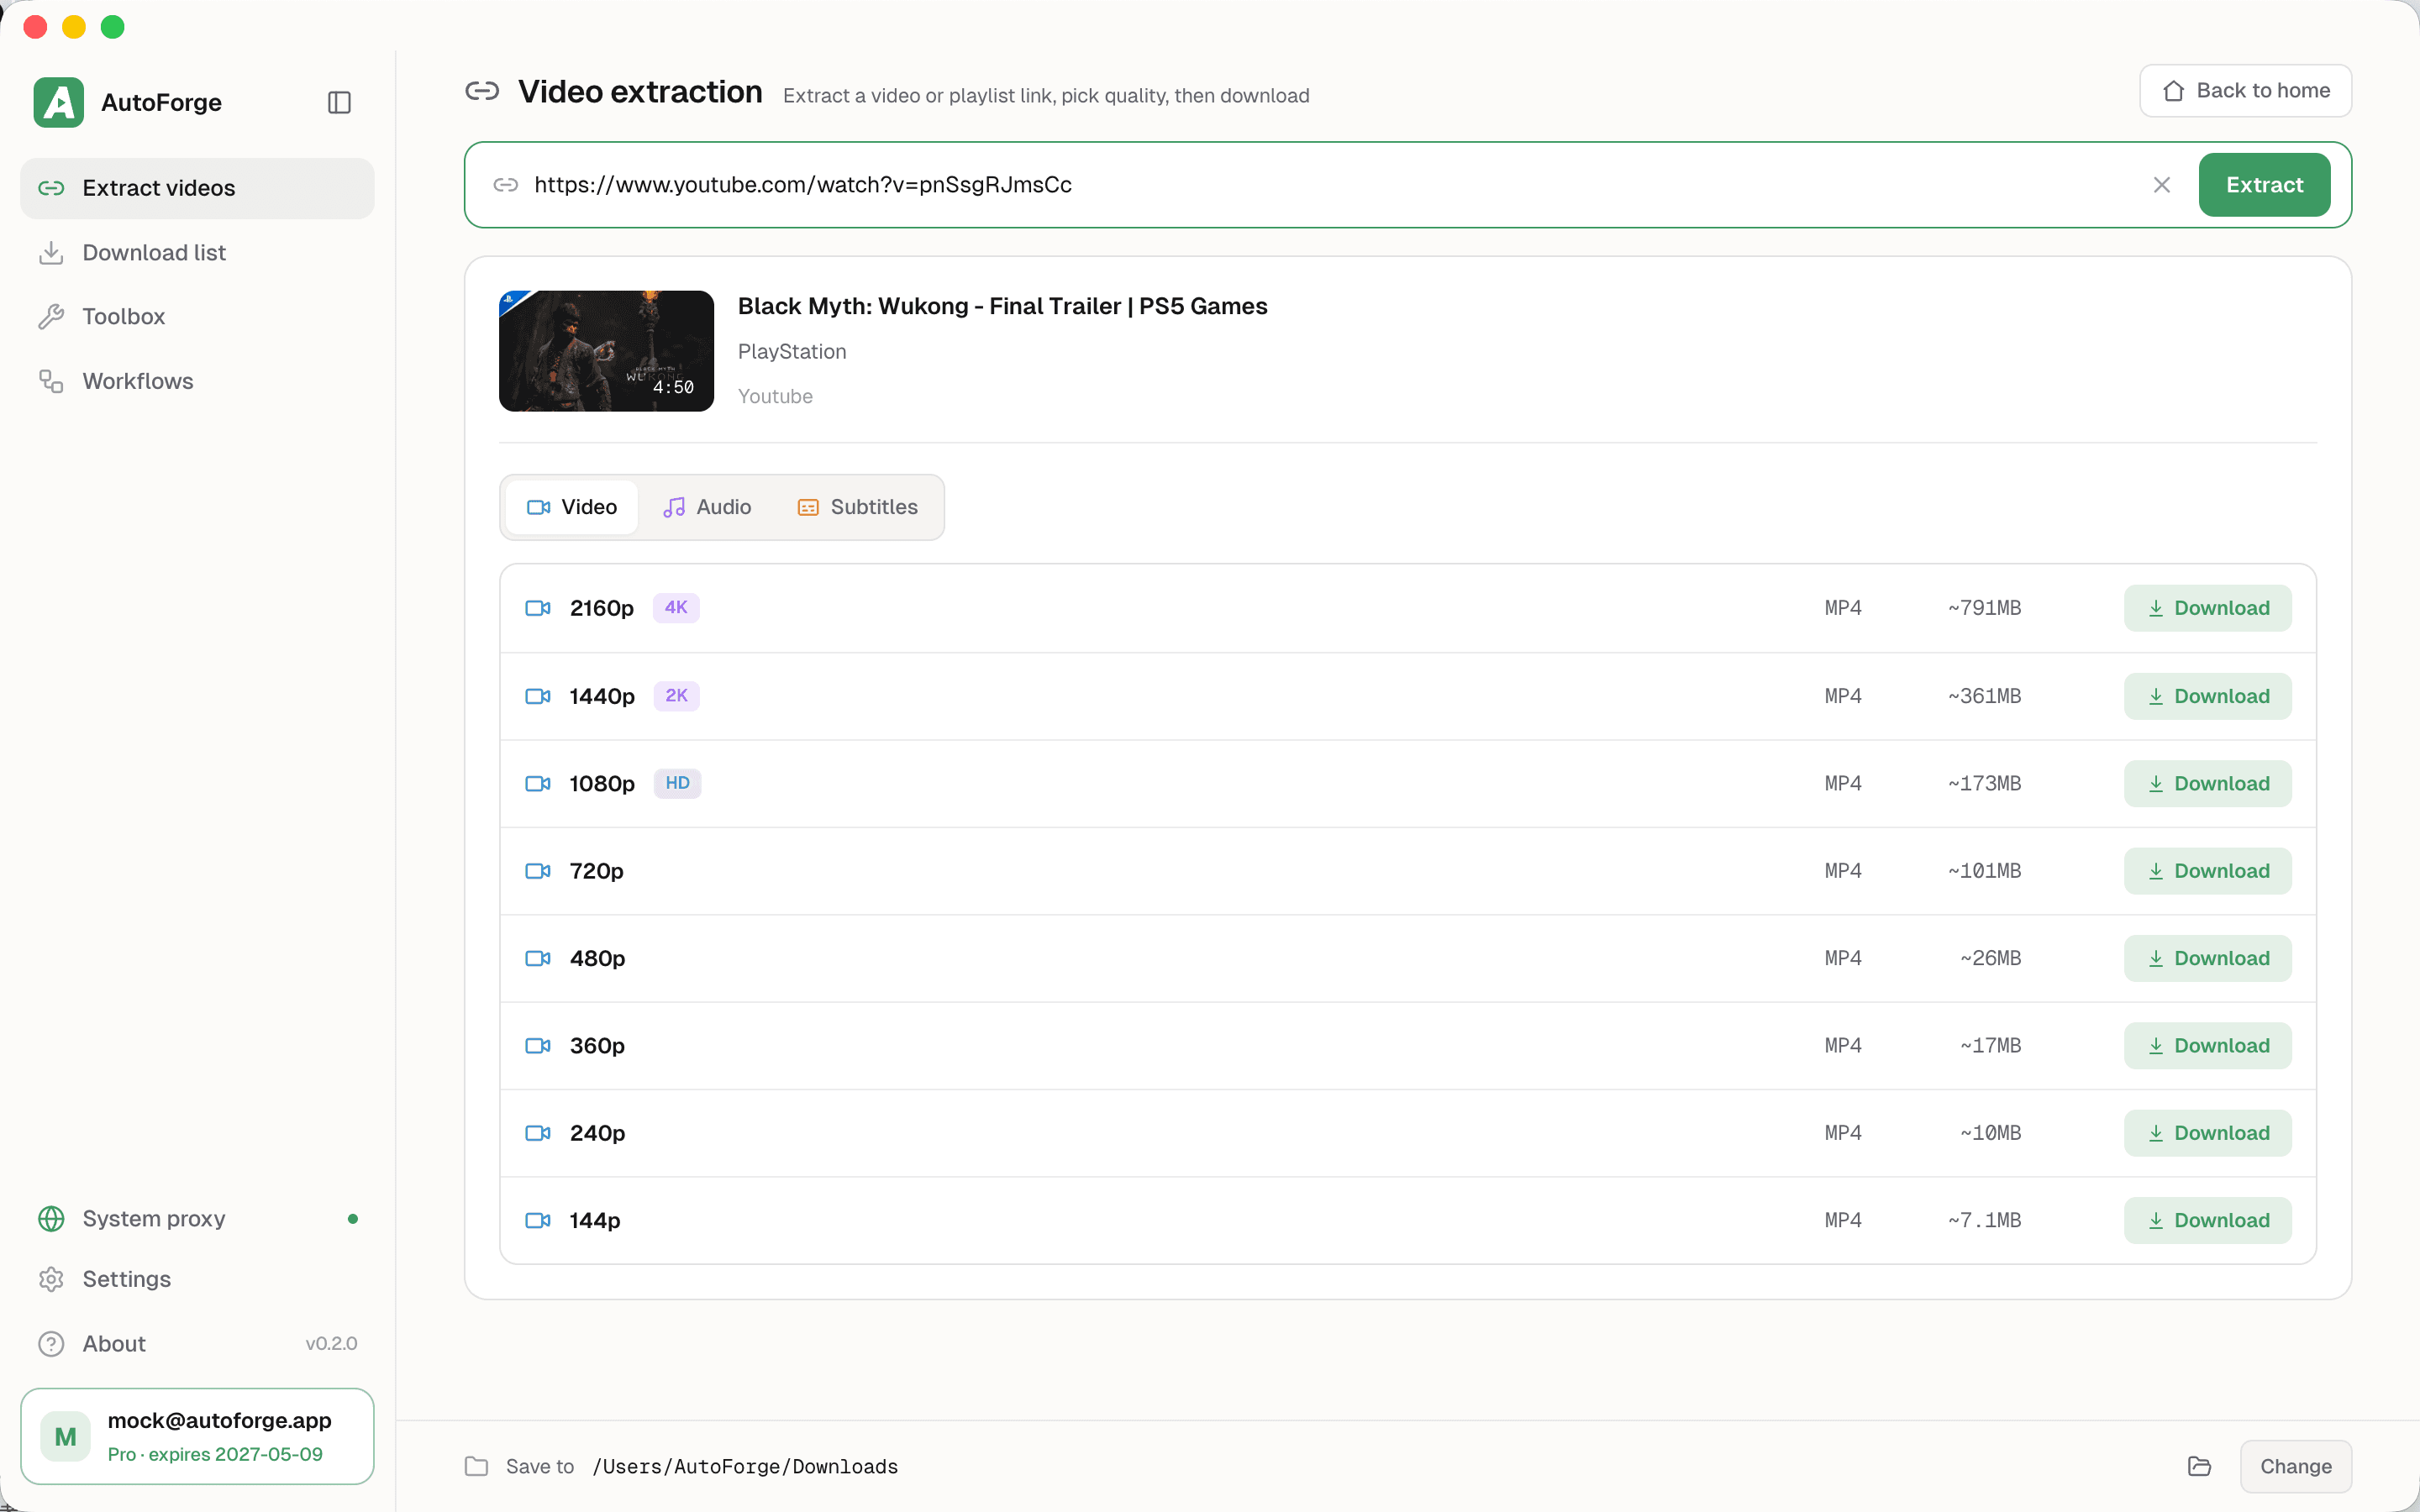This screenshot has width=2420, height=1512.
Task: Download the 1080p HD video
Action: point(2208,783)
